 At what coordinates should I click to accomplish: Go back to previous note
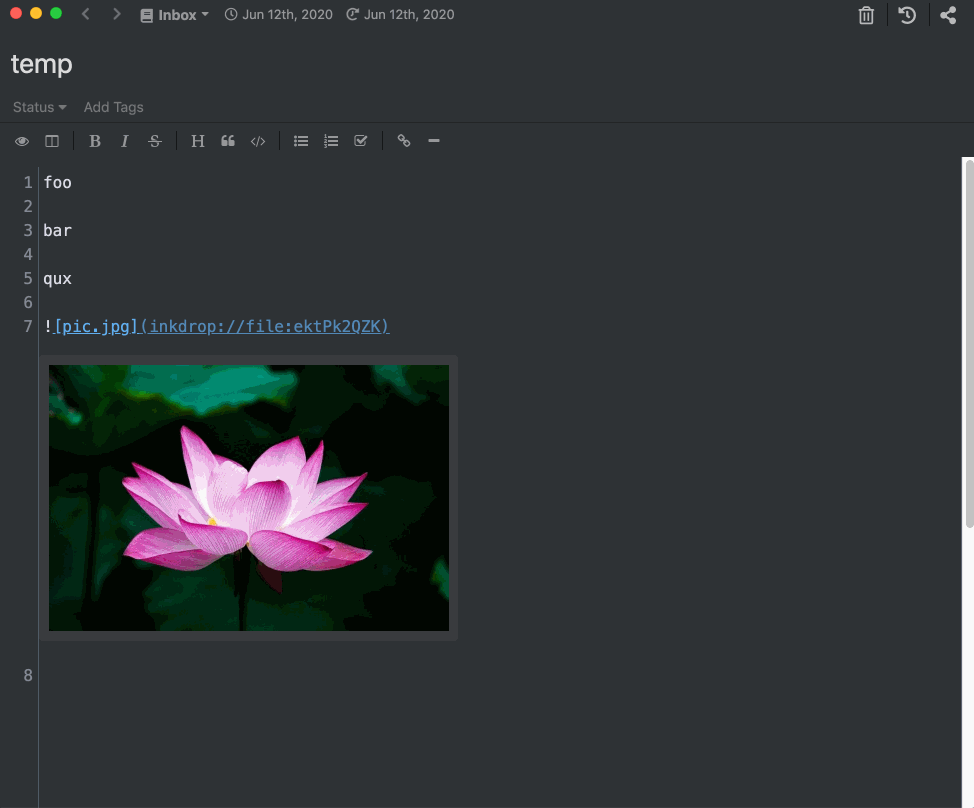pos(86,14)
